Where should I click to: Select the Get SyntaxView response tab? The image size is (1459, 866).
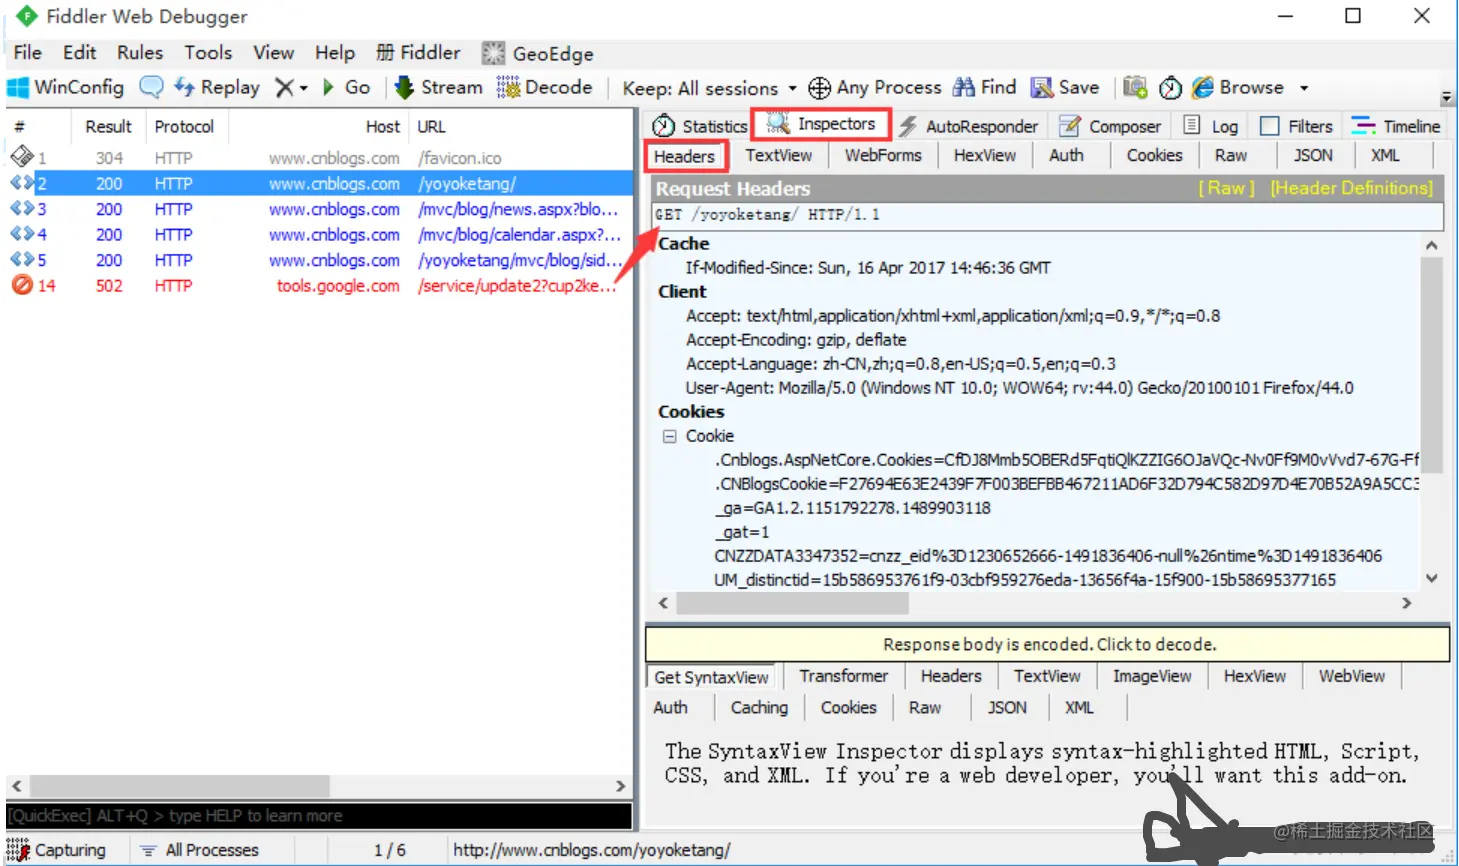point(711,677)
